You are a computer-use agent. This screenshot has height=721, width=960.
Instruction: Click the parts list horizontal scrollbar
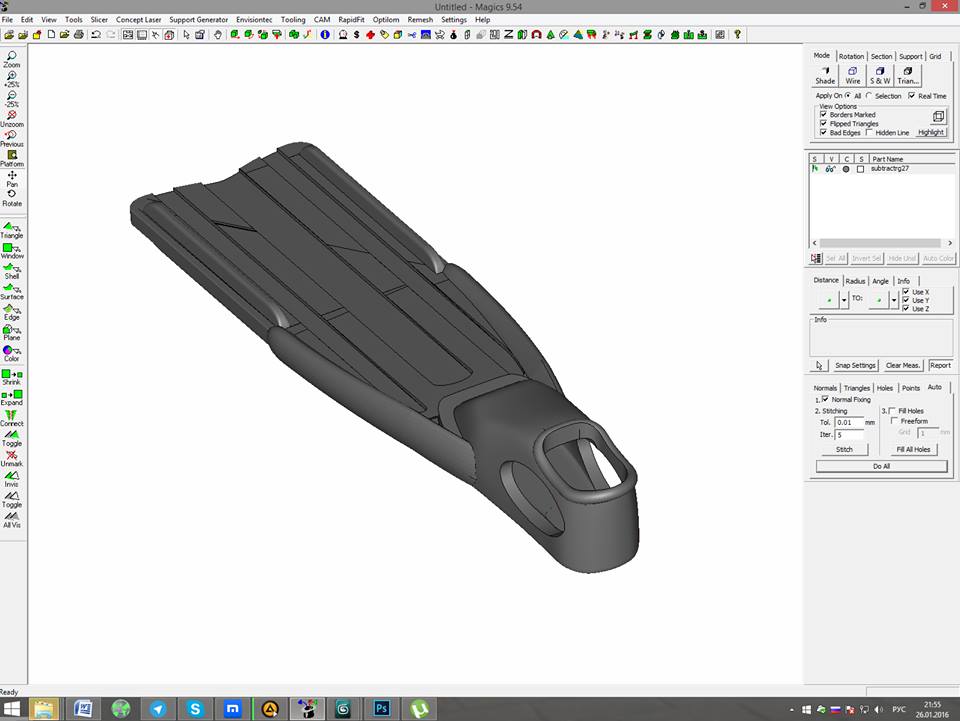(882, 243)
